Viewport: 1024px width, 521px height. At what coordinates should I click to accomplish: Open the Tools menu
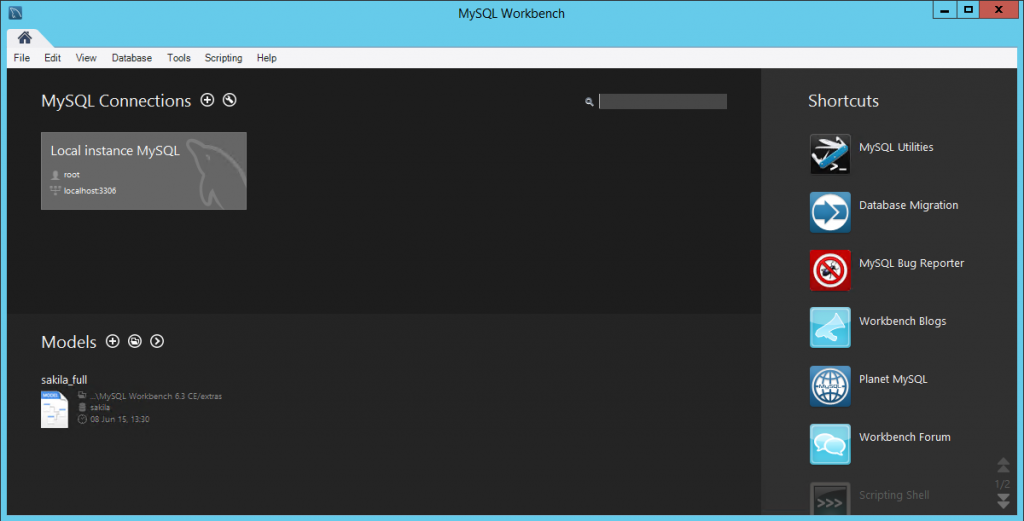pos(178,58)
